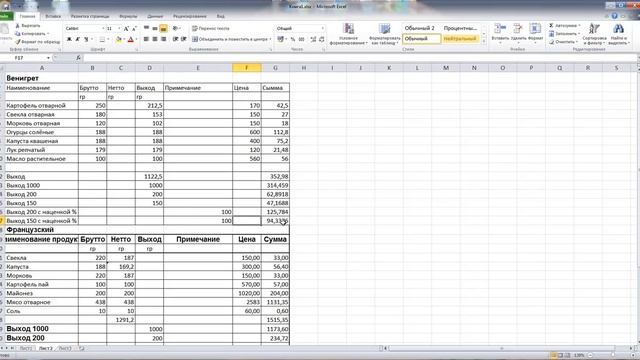Switch to the Формулы ribbon tab
The image size is (640, 360).
click(x=128, y=16)
